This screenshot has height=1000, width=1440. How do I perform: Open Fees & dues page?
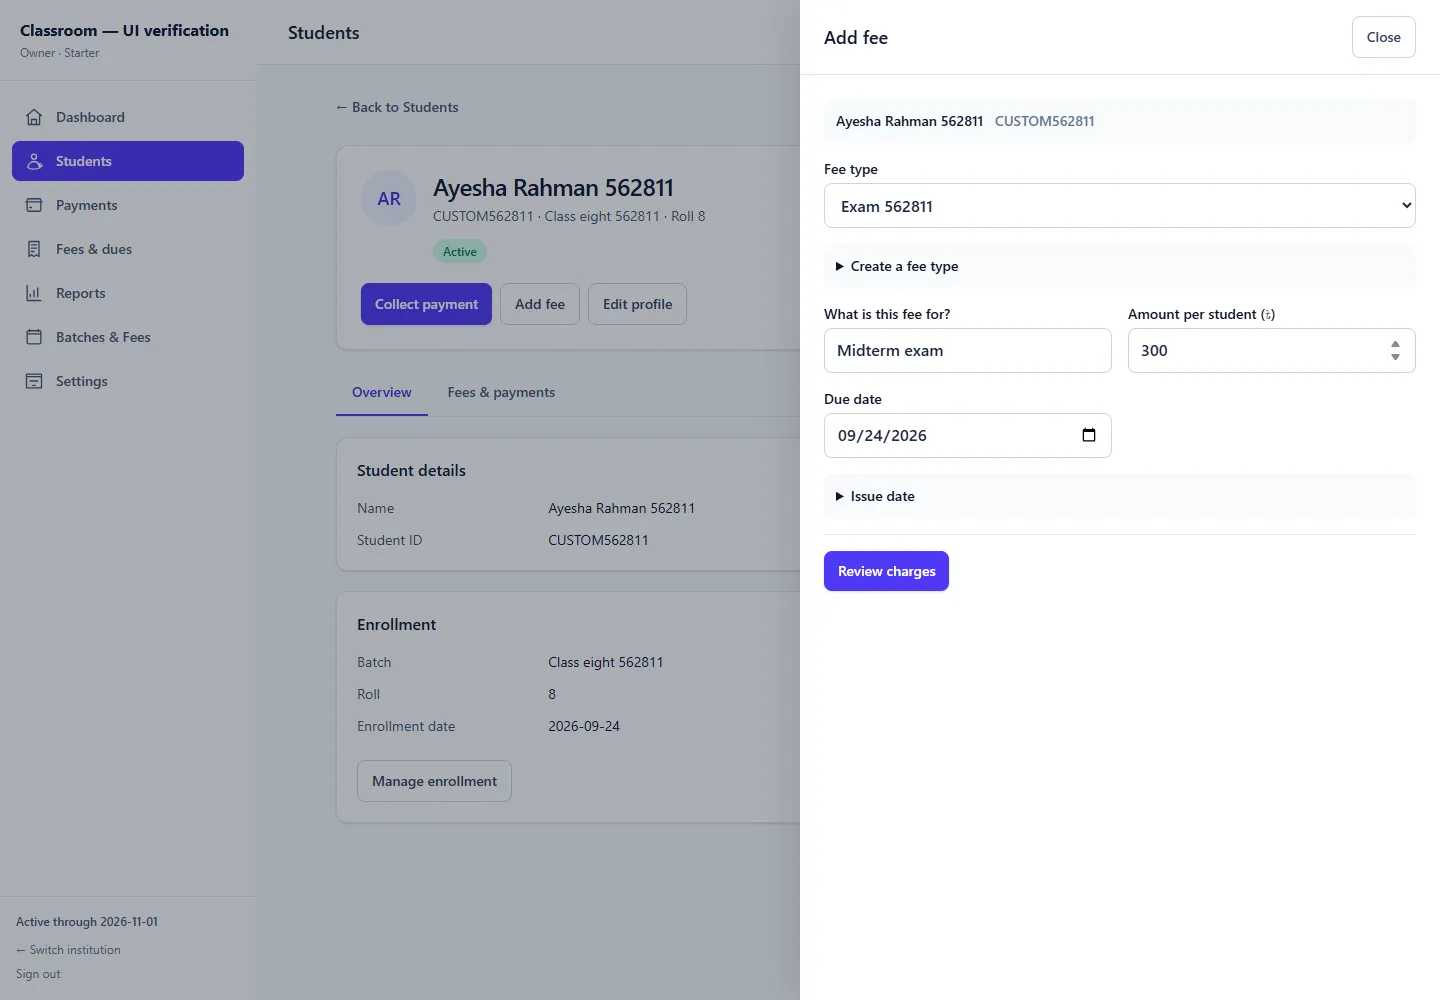128,249
